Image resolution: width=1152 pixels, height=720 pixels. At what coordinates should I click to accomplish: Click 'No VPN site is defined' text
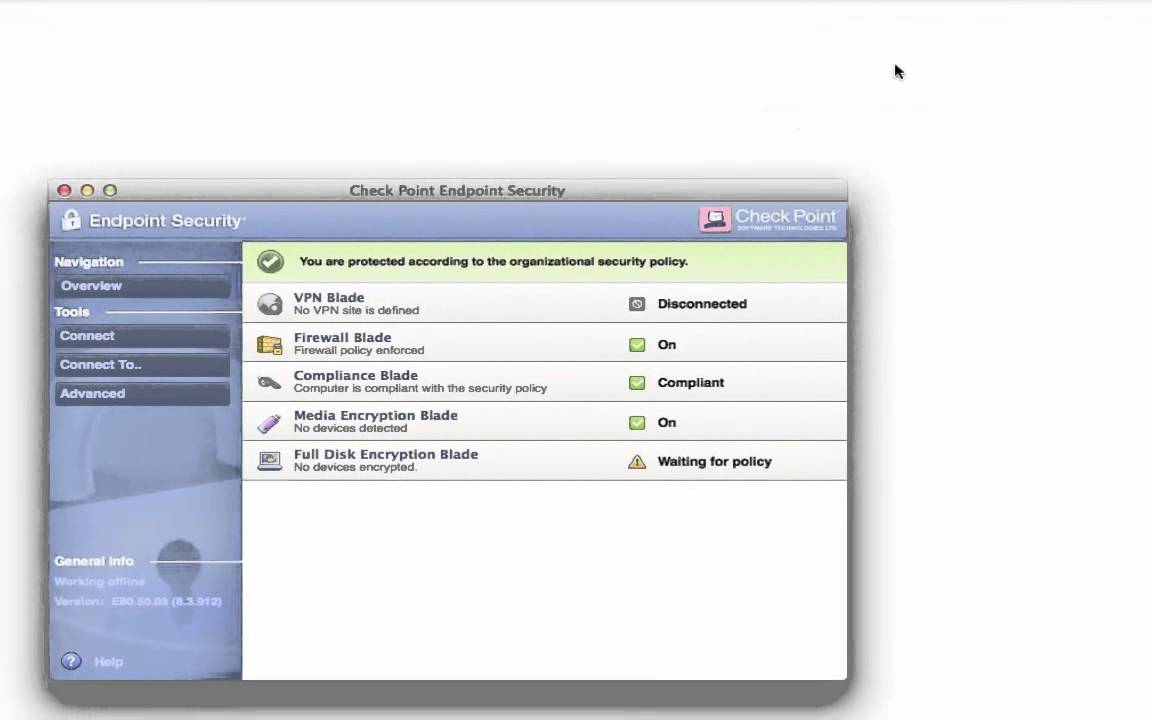pos(356,311)
